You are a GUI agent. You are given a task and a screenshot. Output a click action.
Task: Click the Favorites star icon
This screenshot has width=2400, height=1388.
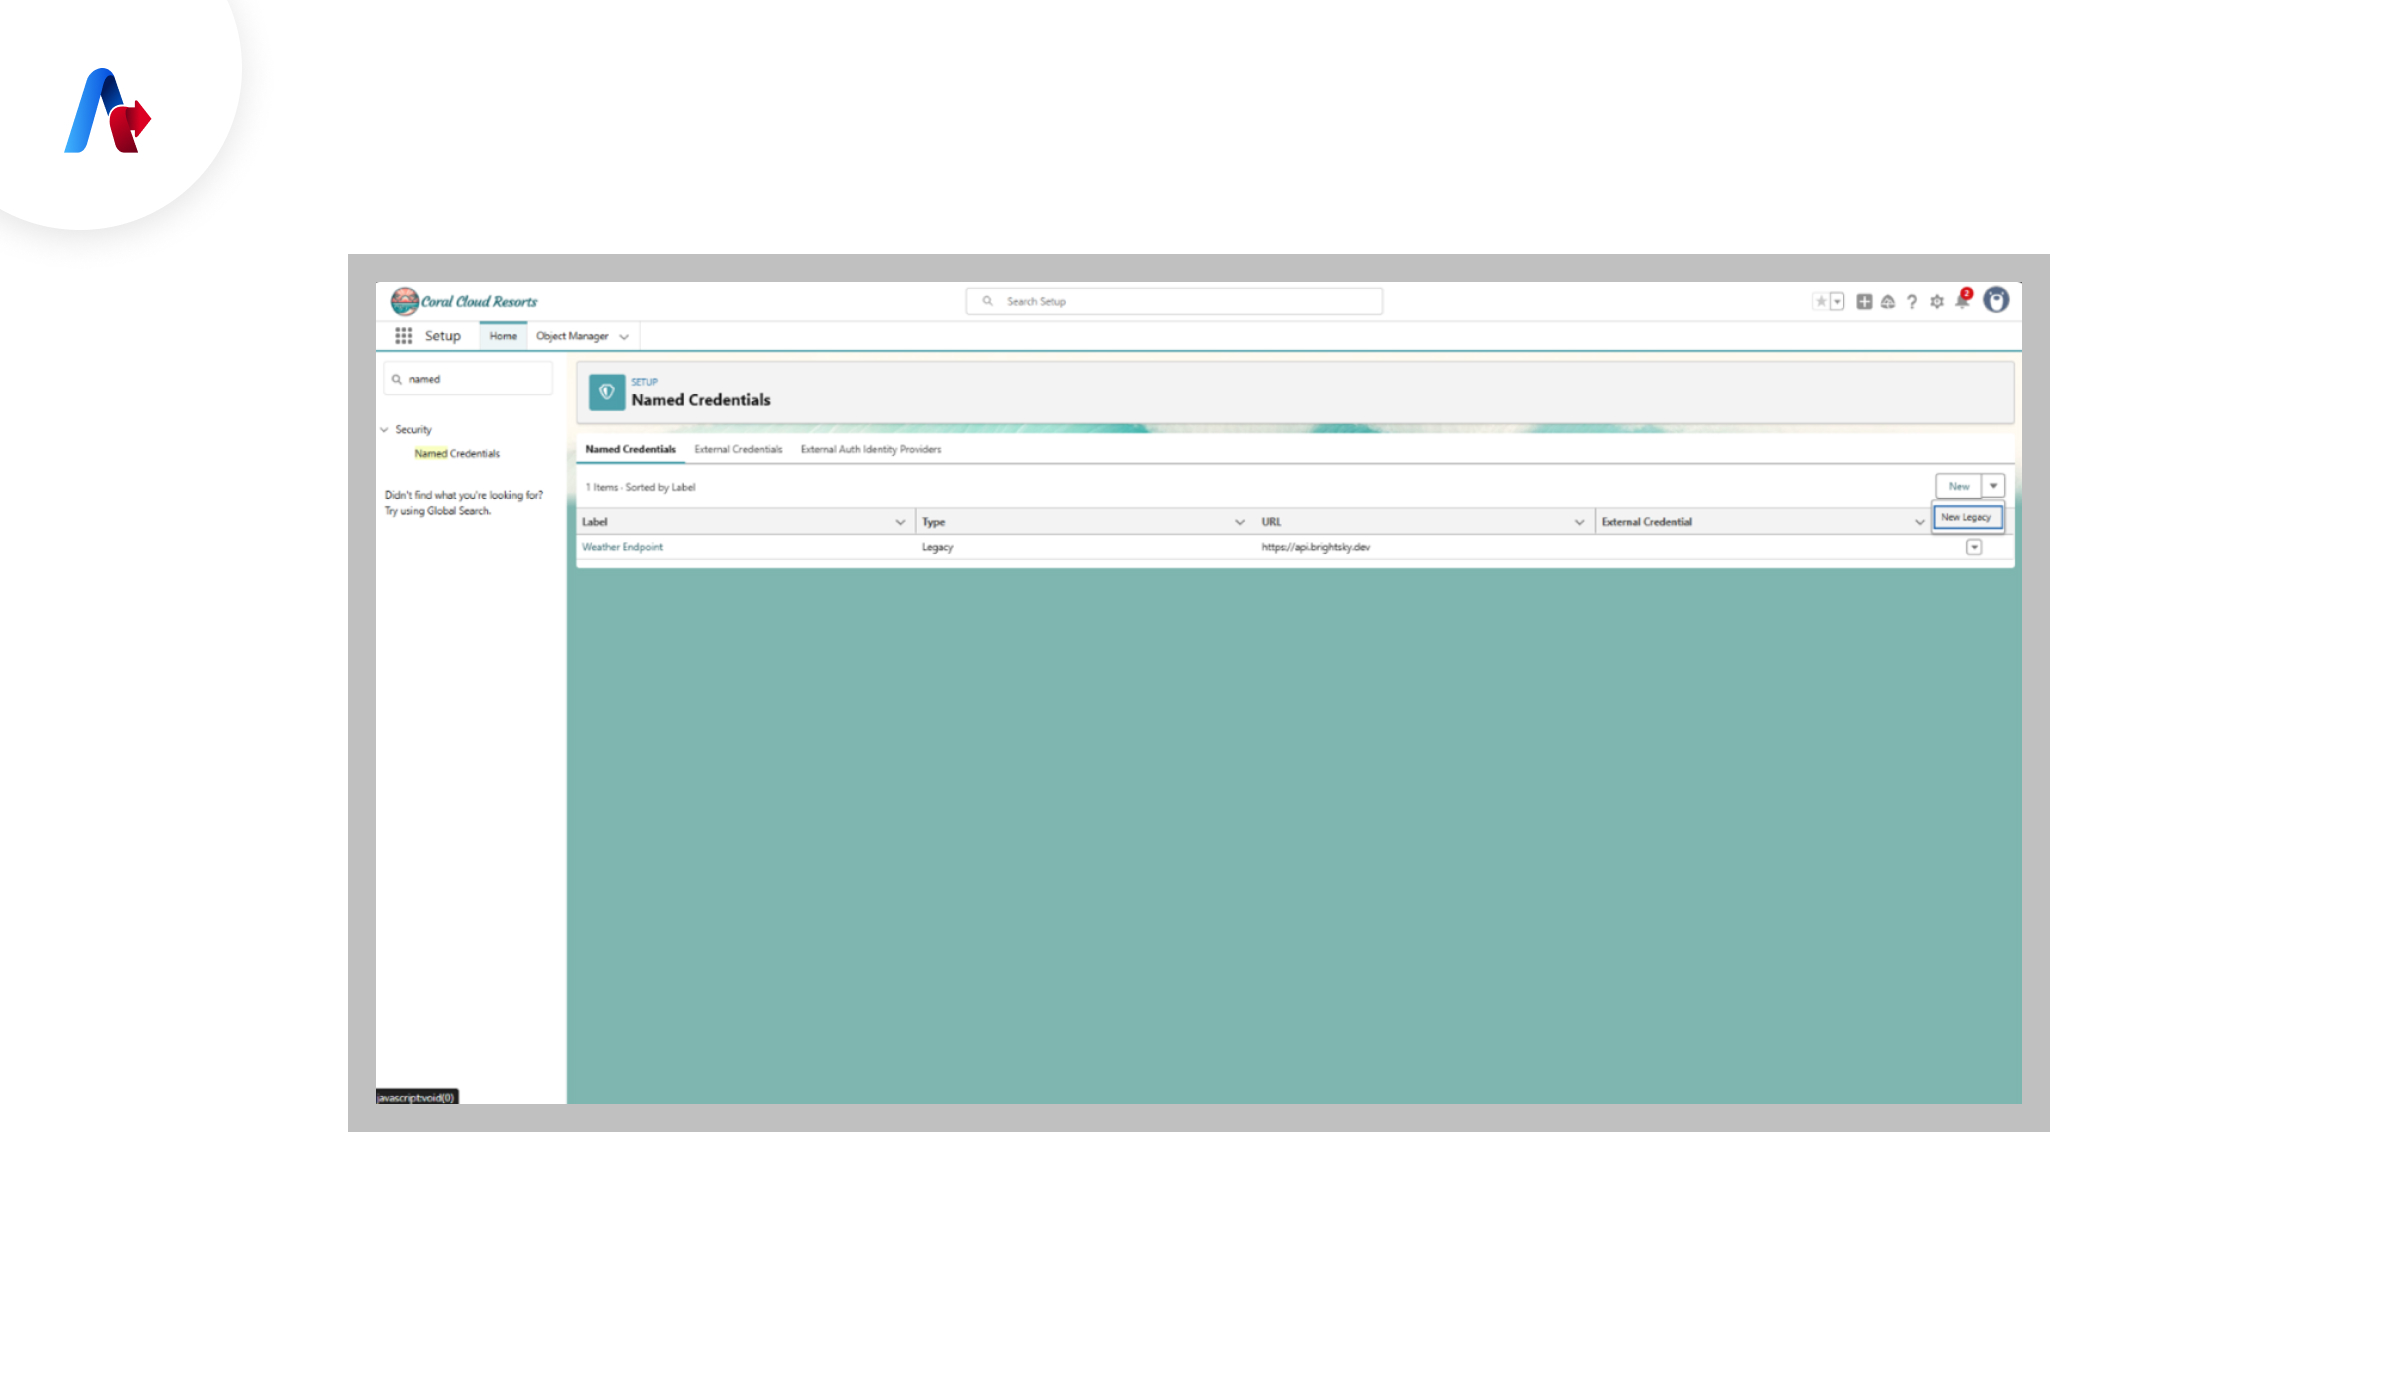click(x=1821, y=301)
